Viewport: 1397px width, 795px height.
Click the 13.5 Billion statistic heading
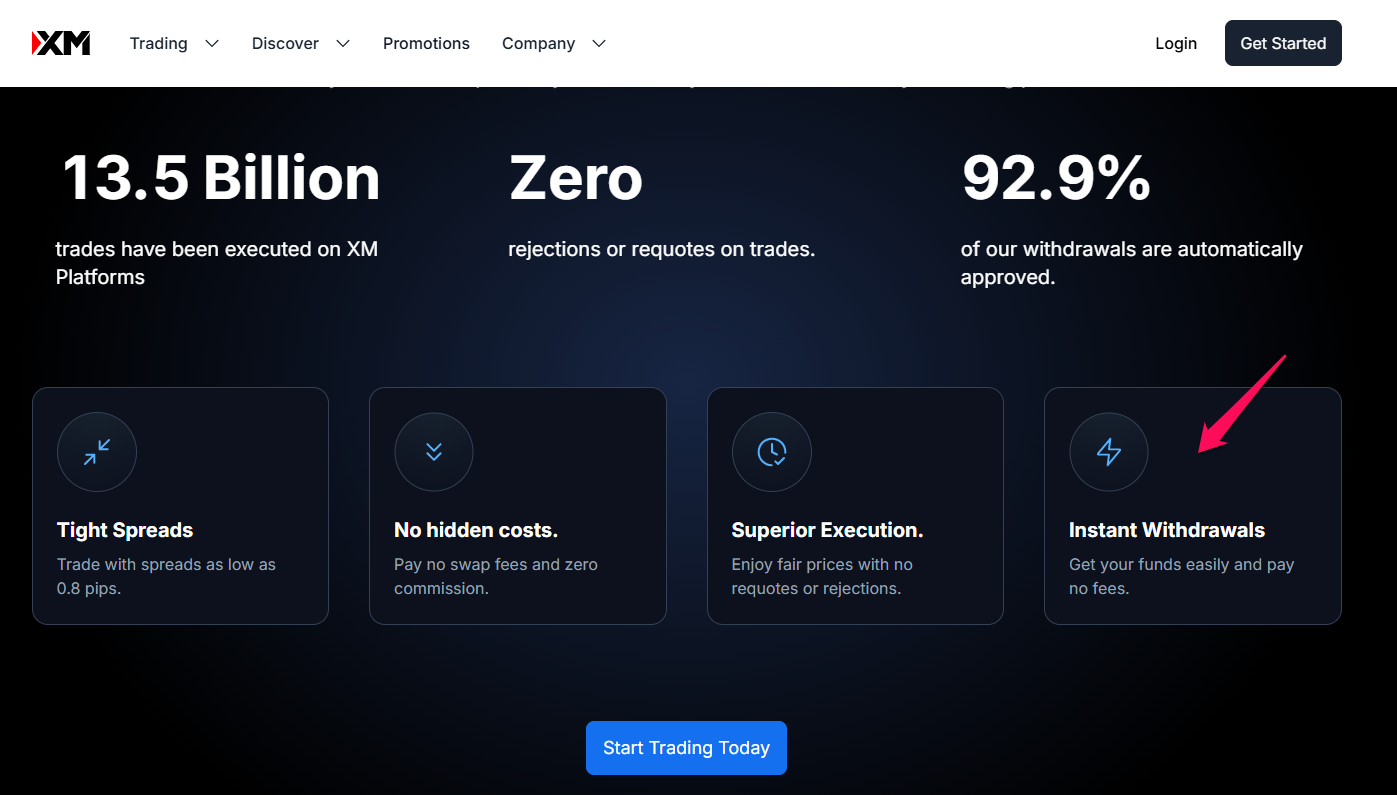tap(221, 178)
